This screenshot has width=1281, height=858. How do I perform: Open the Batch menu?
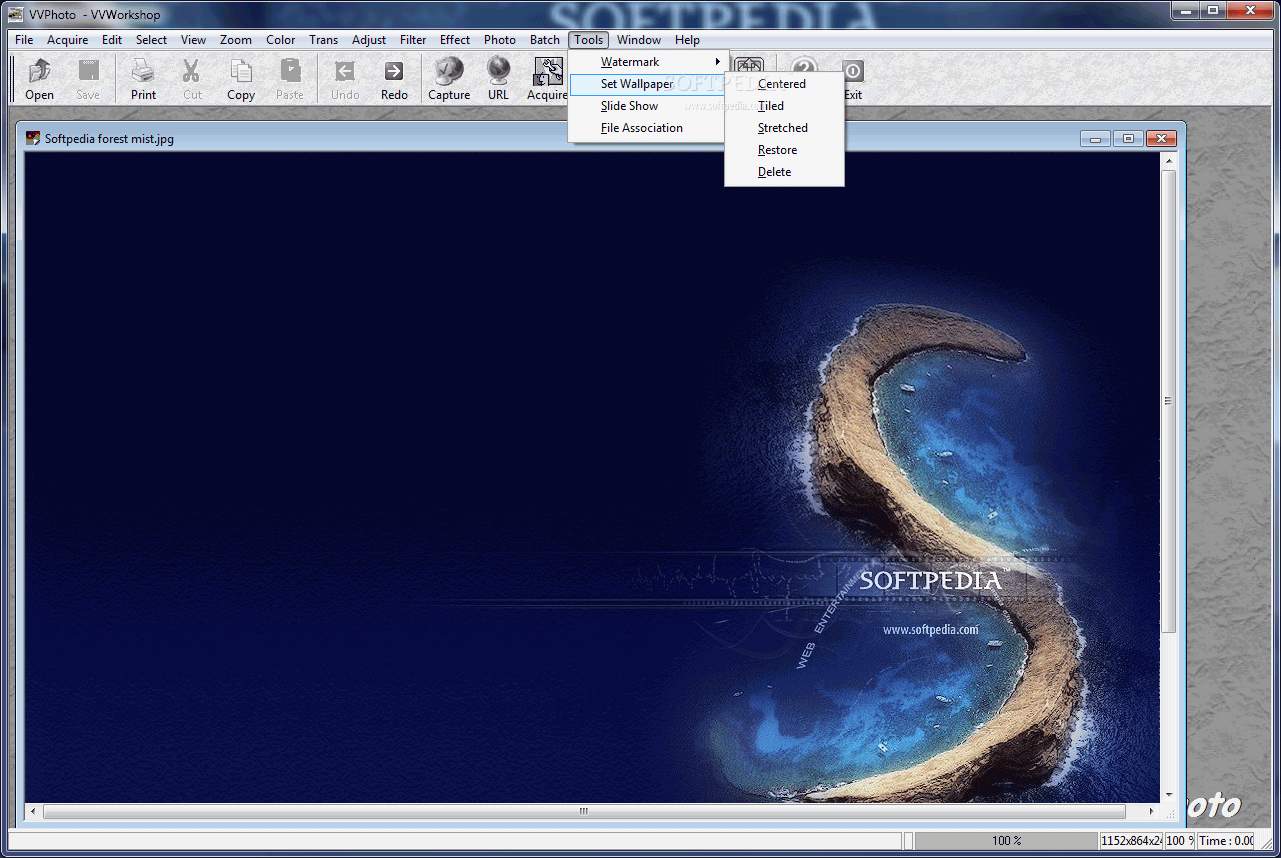(545, 40)
